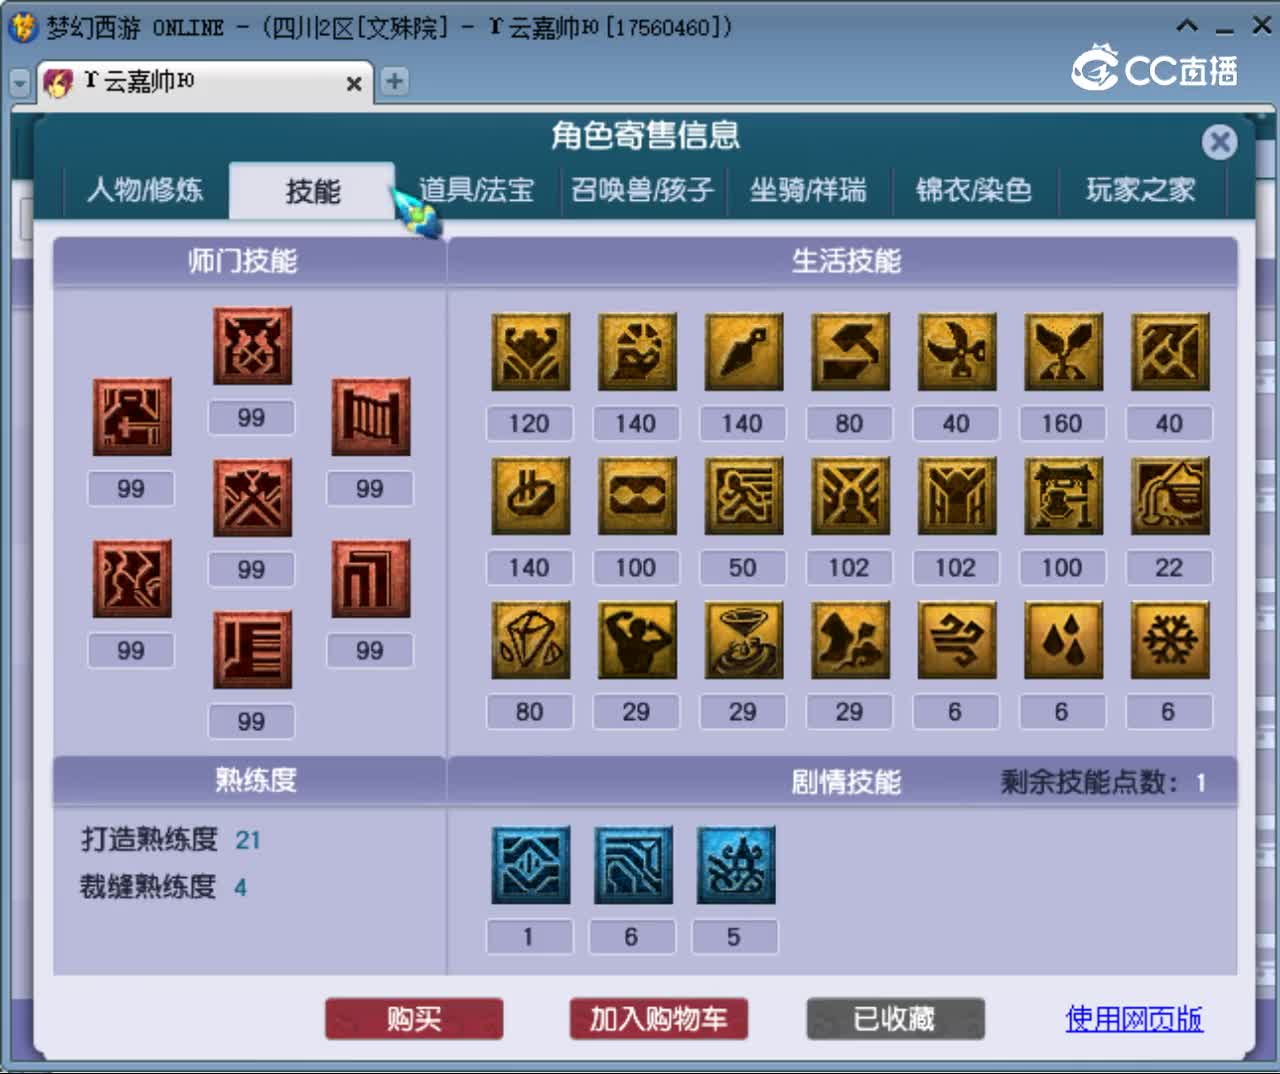
Task: Click the red cracked lightning sect skill icon
Action: [132, 579]
